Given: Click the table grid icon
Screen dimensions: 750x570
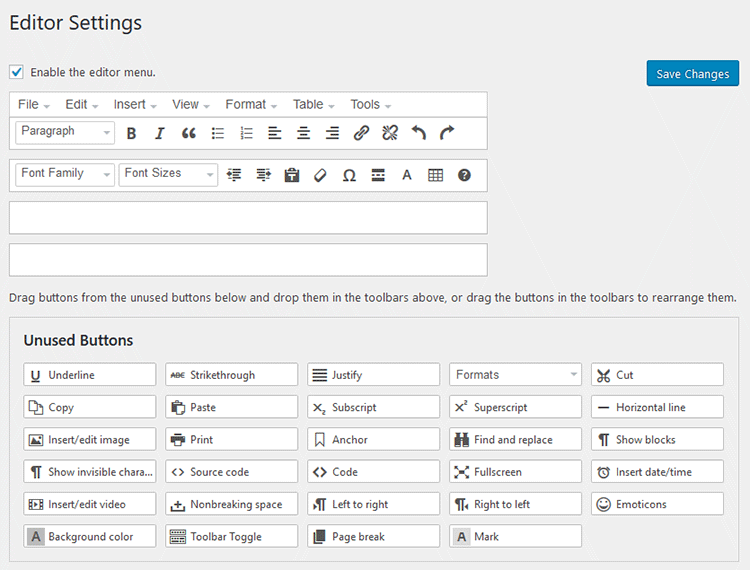Looking at the screenshot, I should click(x=435, y=175).
